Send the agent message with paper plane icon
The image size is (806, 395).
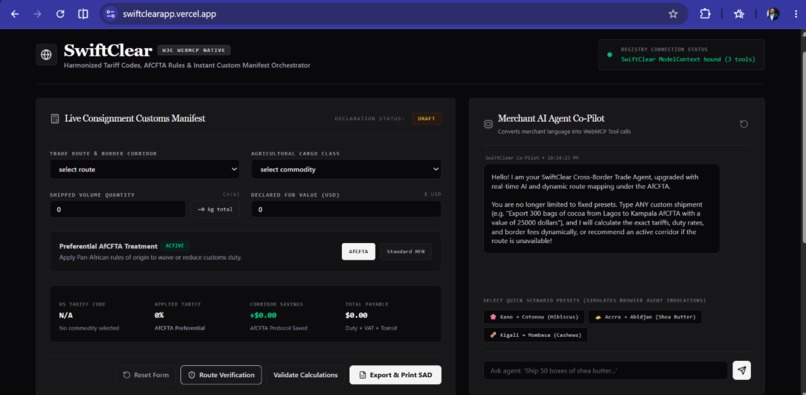tap(742, 370)
